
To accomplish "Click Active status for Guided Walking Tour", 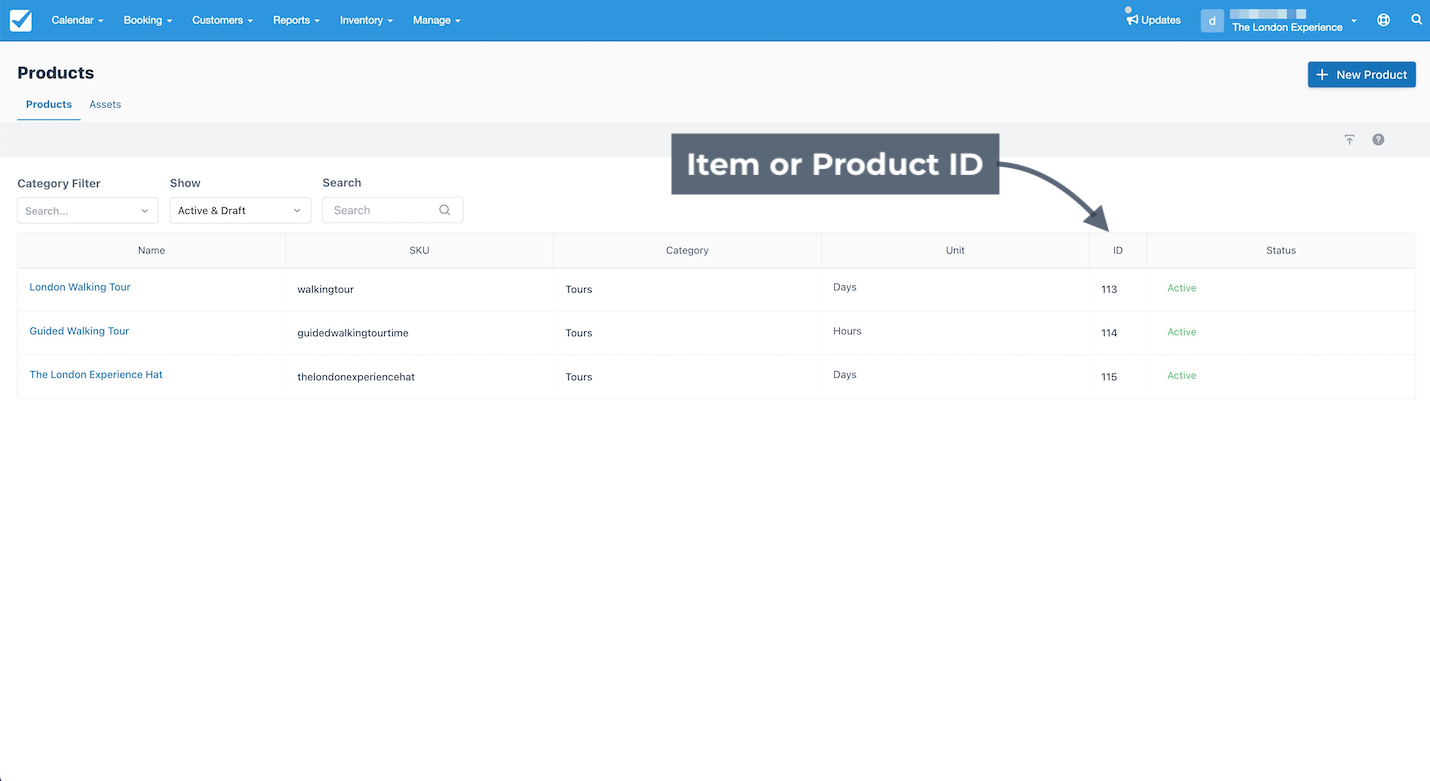I will pyautogui.click(x=1182, y=332).
